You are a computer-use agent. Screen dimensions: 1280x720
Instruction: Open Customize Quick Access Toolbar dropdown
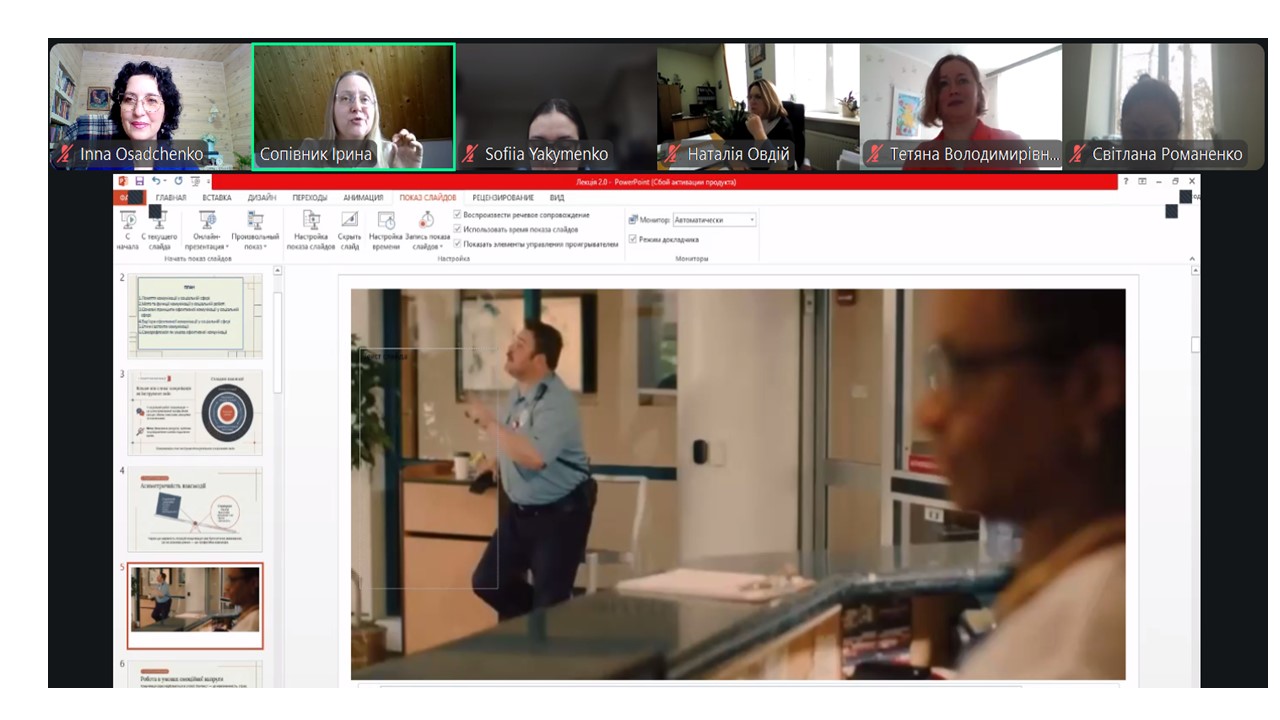(x=209, y=181)
